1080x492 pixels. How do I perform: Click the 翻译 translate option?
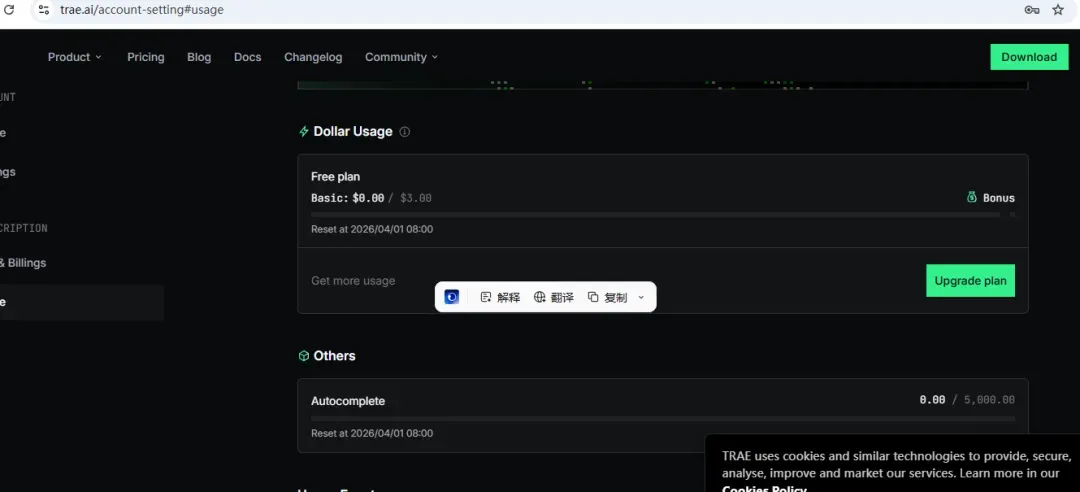[554, 297]
